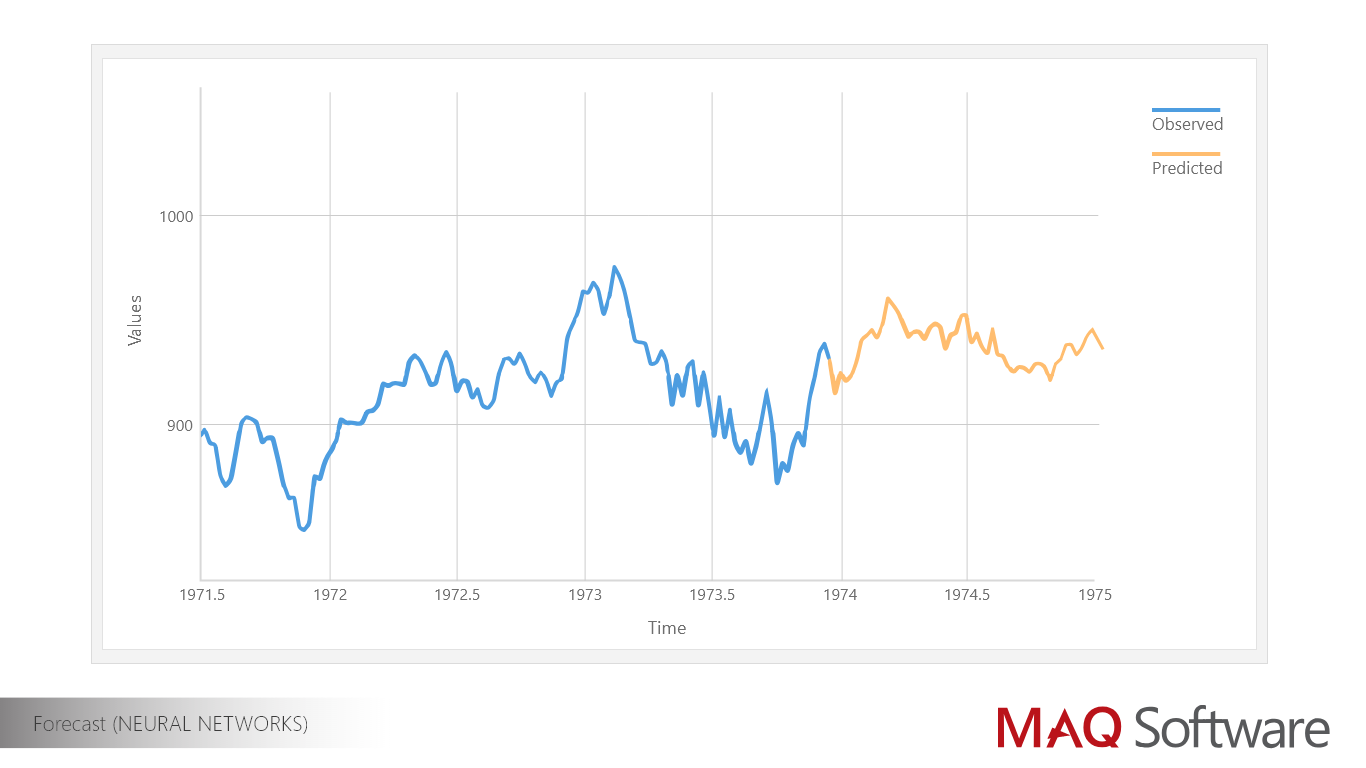Click the MAQ Software logo
Viewport: 1366px width, 768px height.
click(1163, 726)
